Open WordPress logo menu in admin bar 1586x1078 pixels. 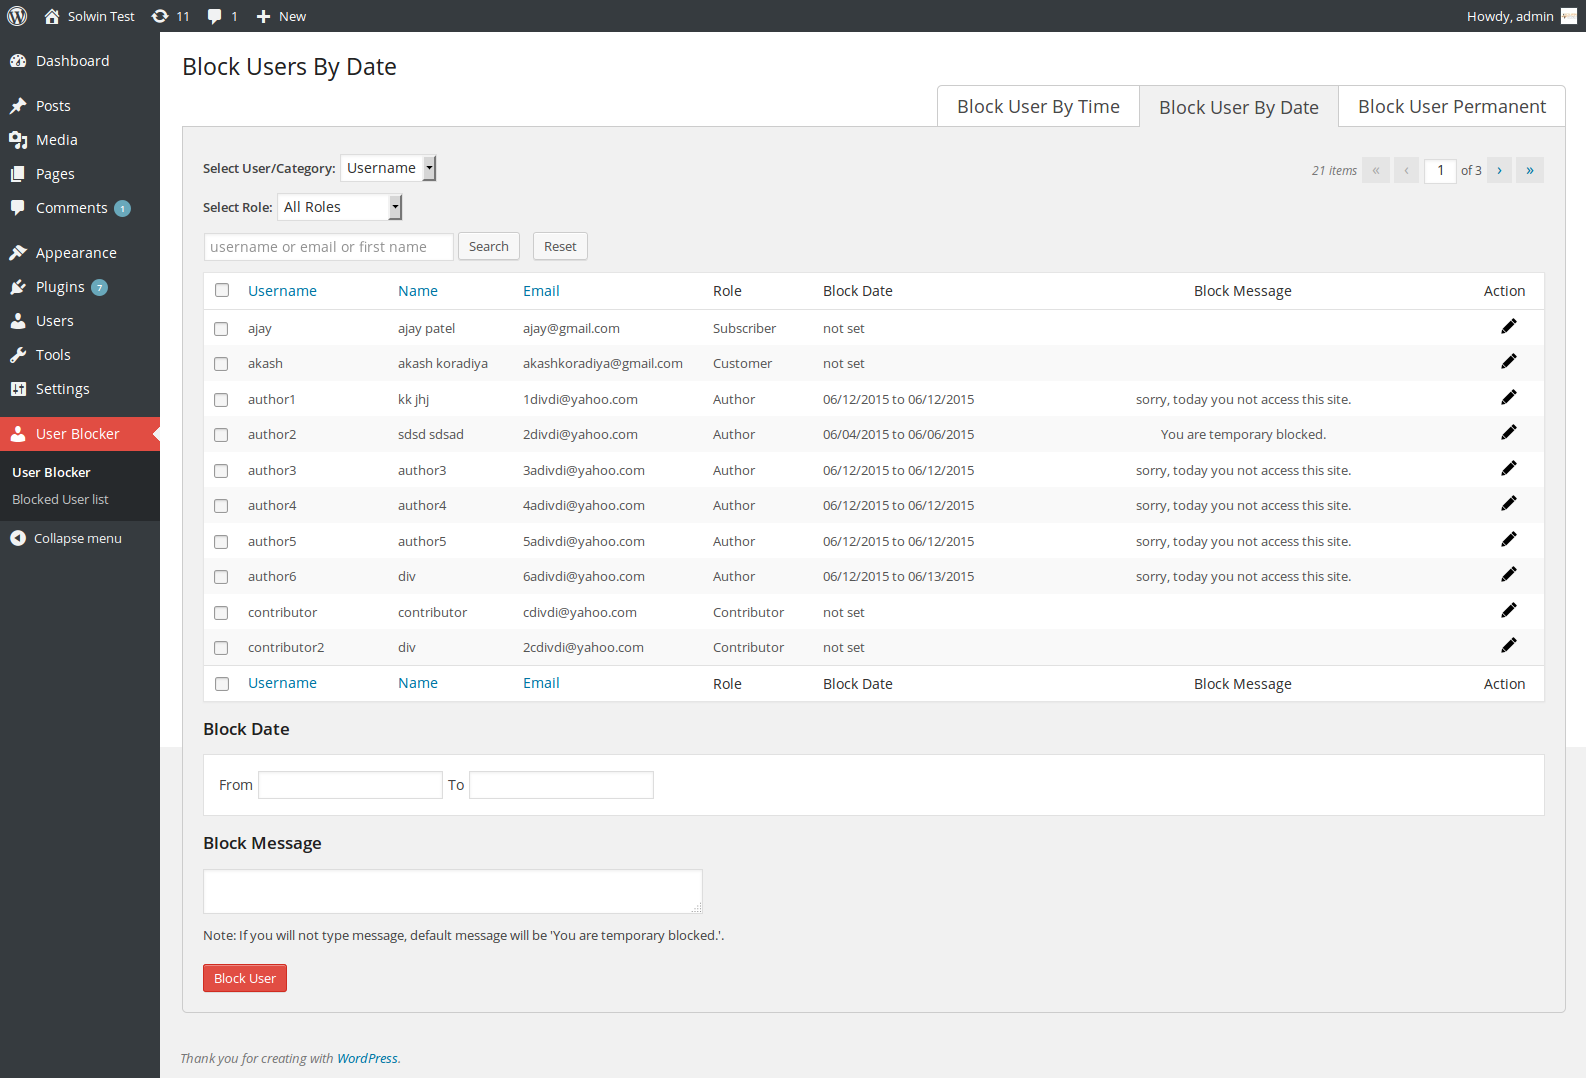(17, 16)
